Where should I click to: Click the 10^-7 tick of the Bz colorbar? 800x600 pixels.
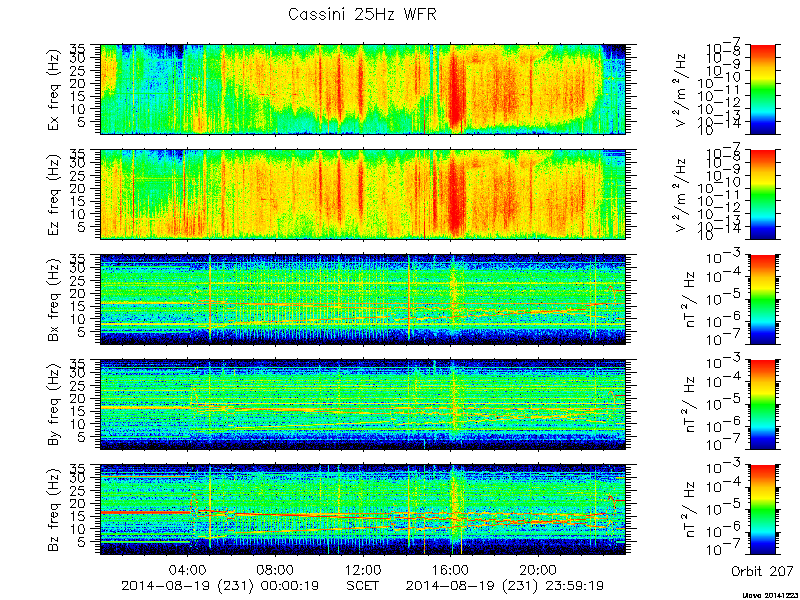tap(724, 549)
